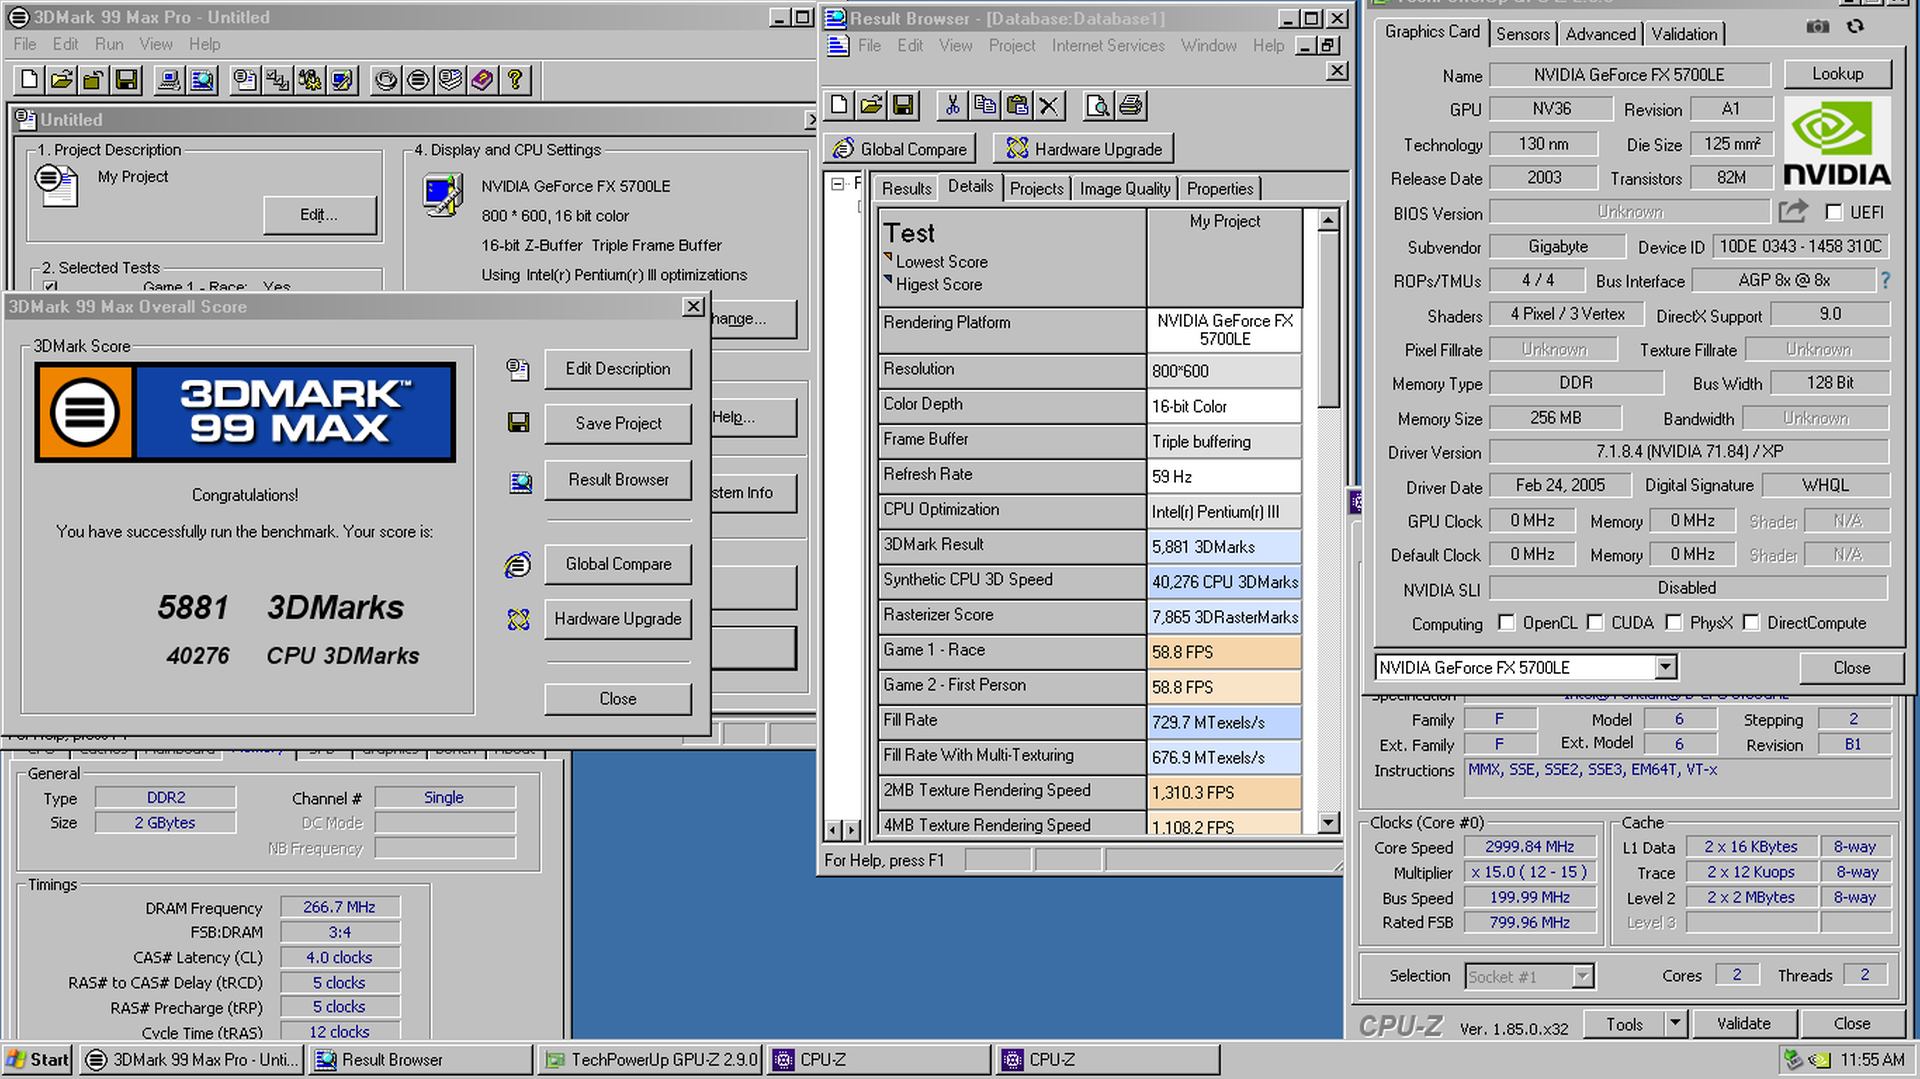Screen dimensions: 1920x1079
Task: Open the CPU-Z Tools dropdown arrow
Action: [1676, 1023]
